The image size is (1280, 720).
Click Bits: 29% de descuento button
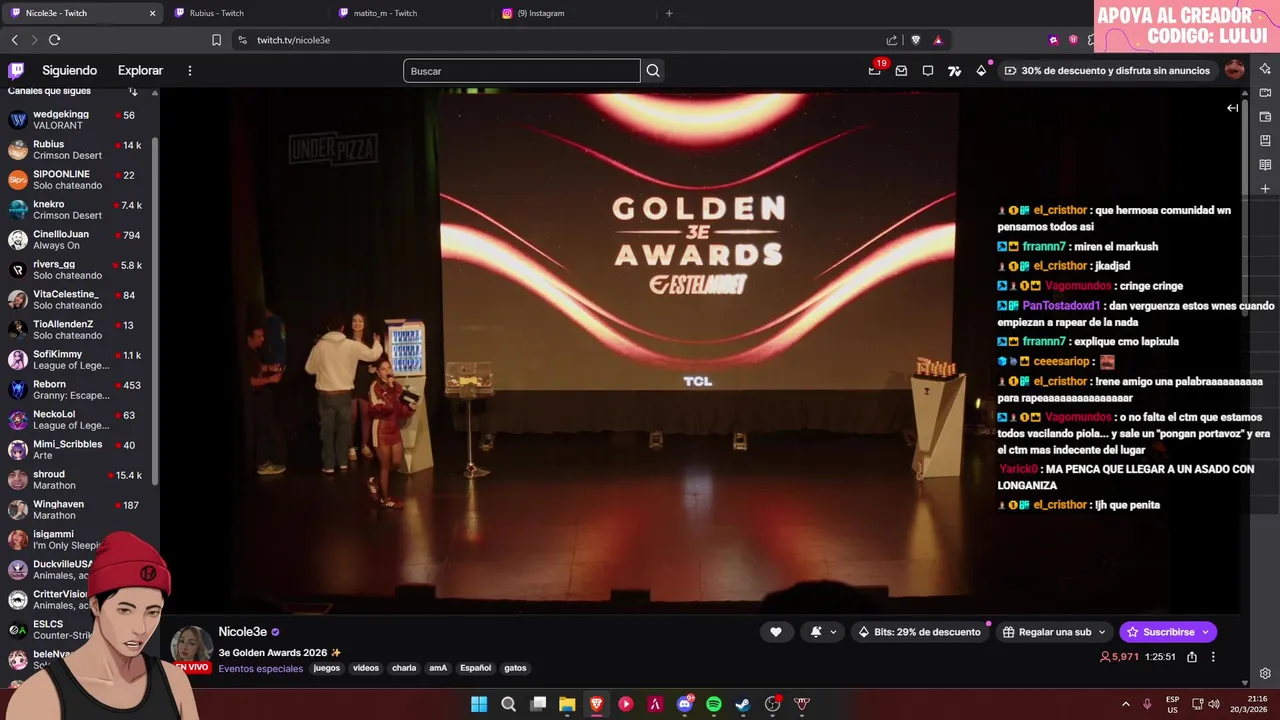920,632
